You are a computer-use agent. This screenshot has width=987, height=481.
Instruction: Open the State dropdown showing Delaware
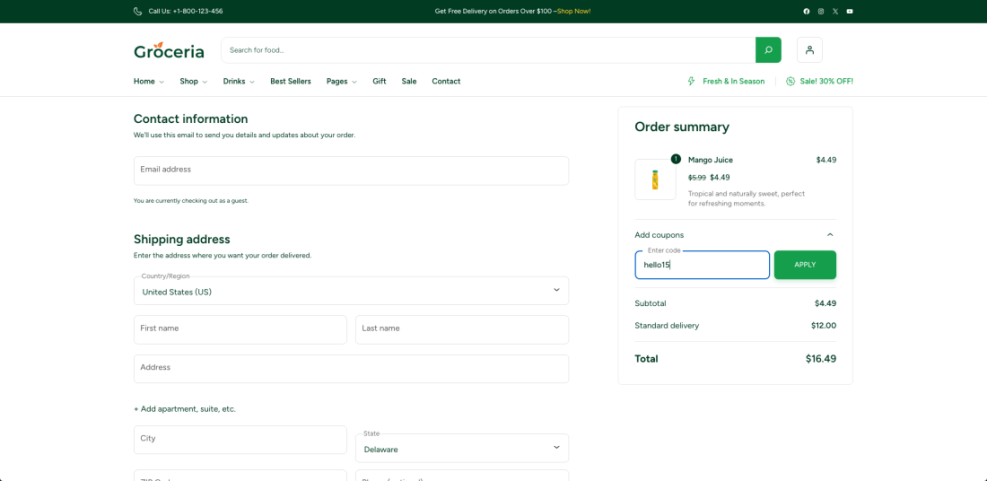coord(462,448)
